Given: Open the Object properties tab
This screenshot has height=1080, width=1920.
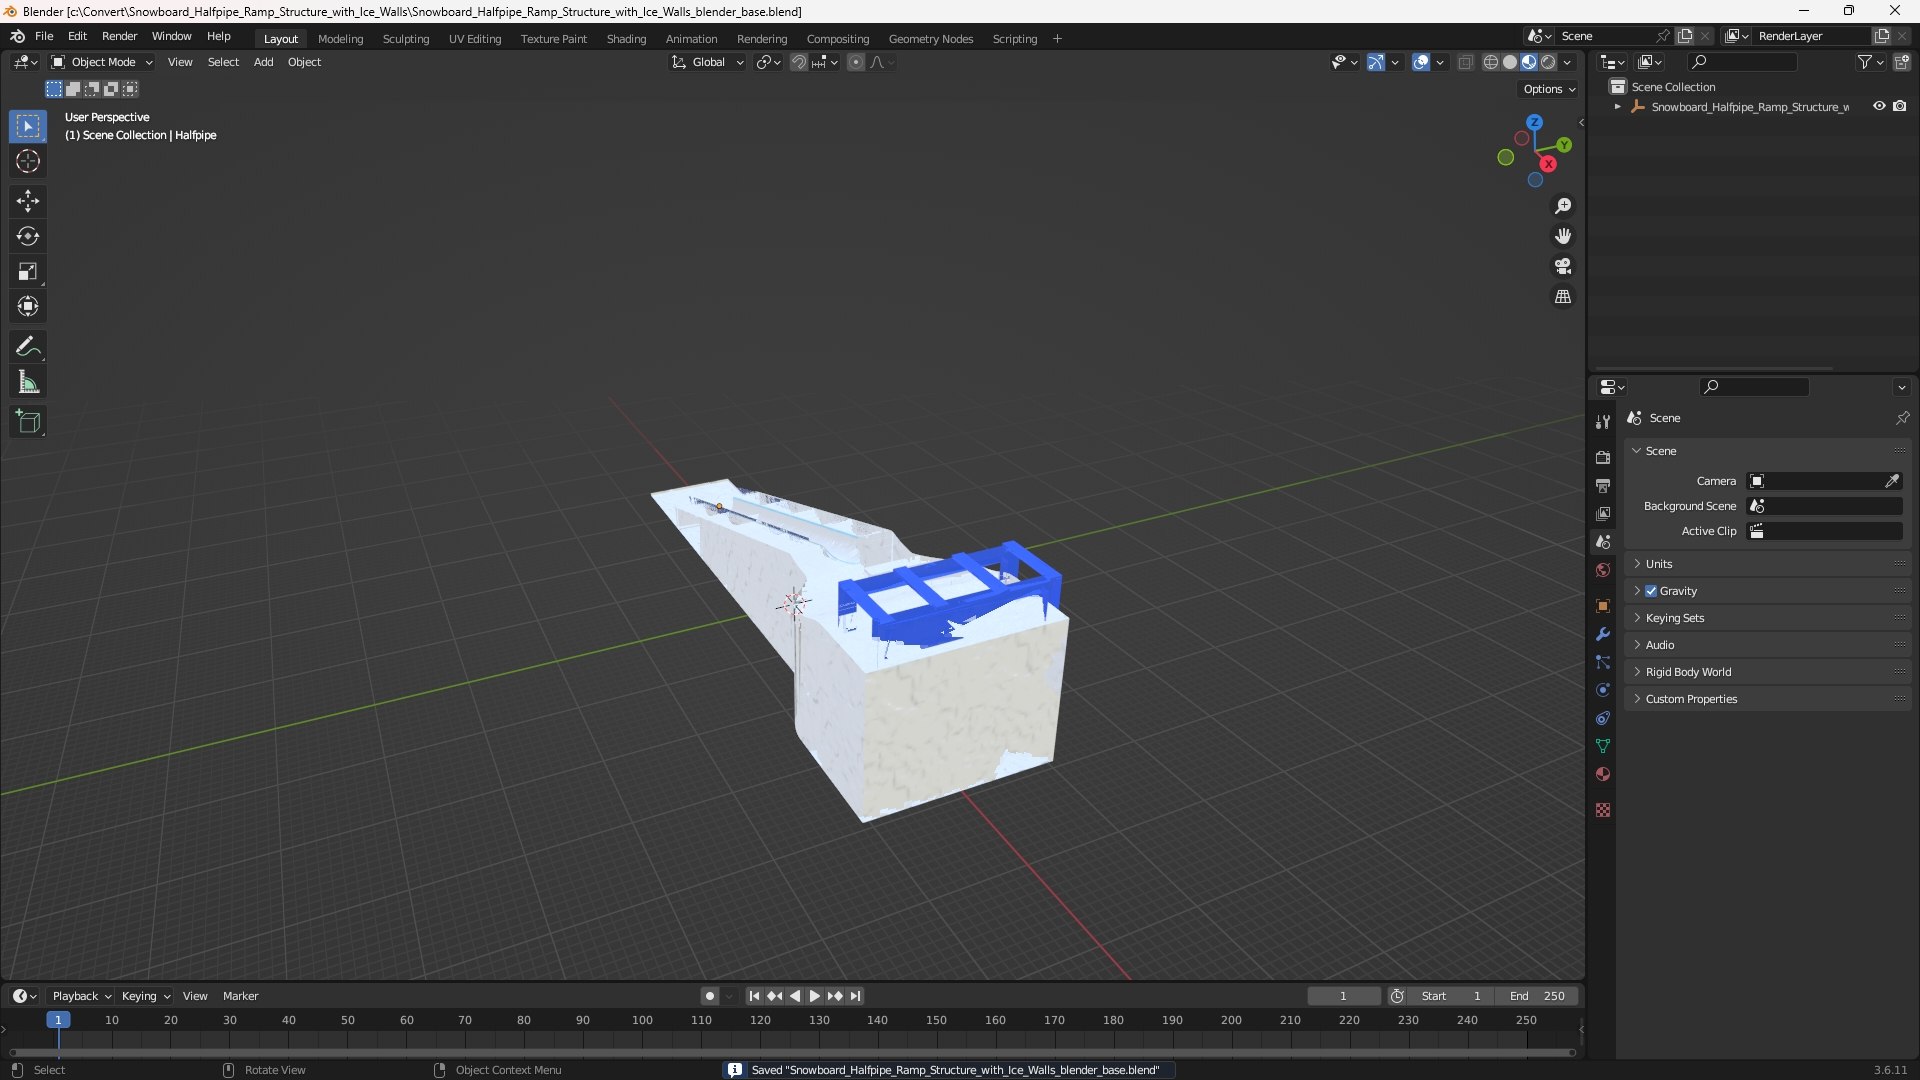Looking at the screenshot, I should 1603,606.
